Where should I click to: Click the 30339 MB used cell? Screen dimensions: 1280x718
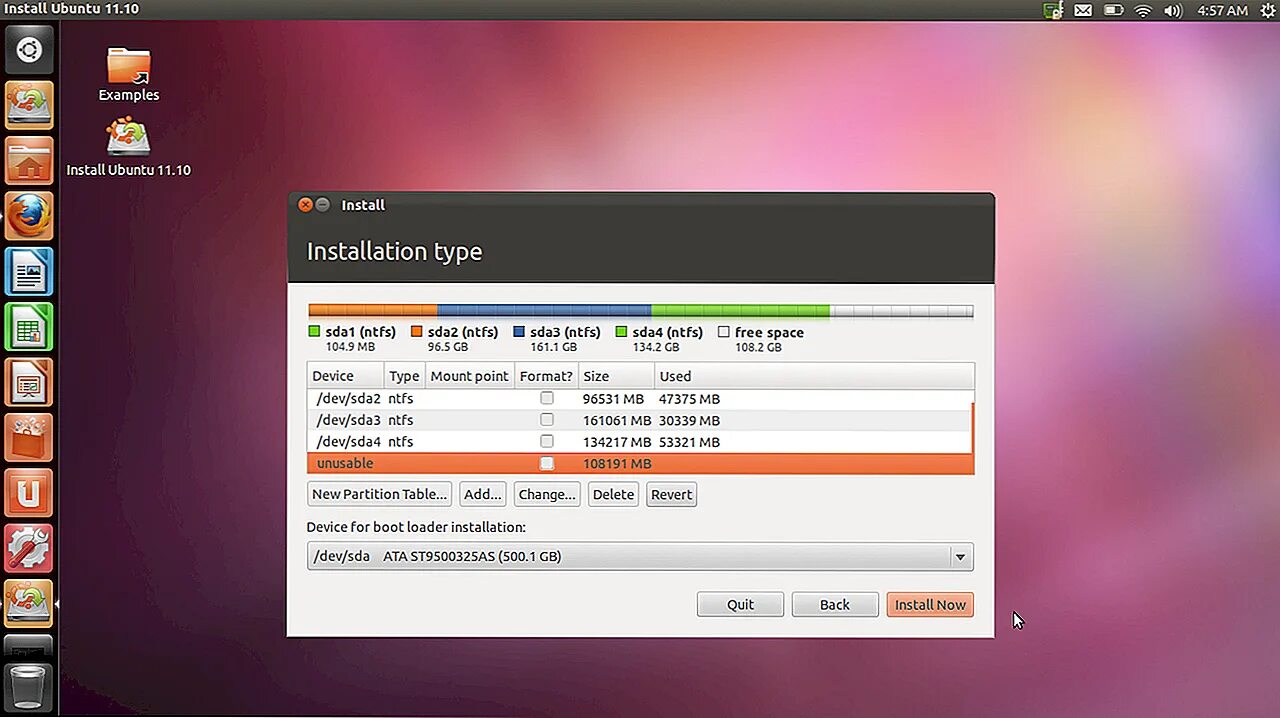689,420
